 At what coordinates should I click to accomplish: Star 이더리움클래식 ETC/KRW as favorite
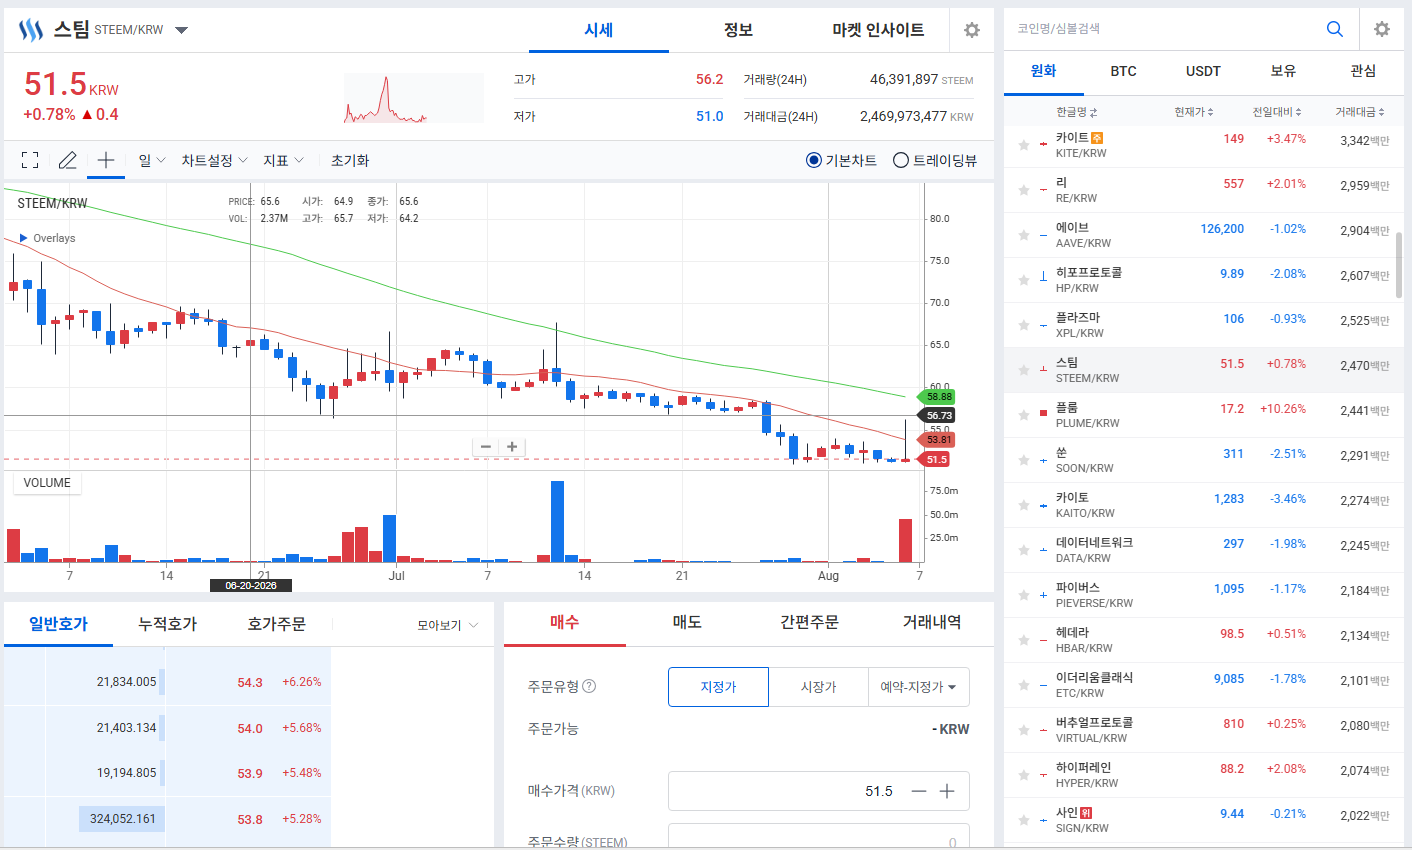pos(1024,685)
